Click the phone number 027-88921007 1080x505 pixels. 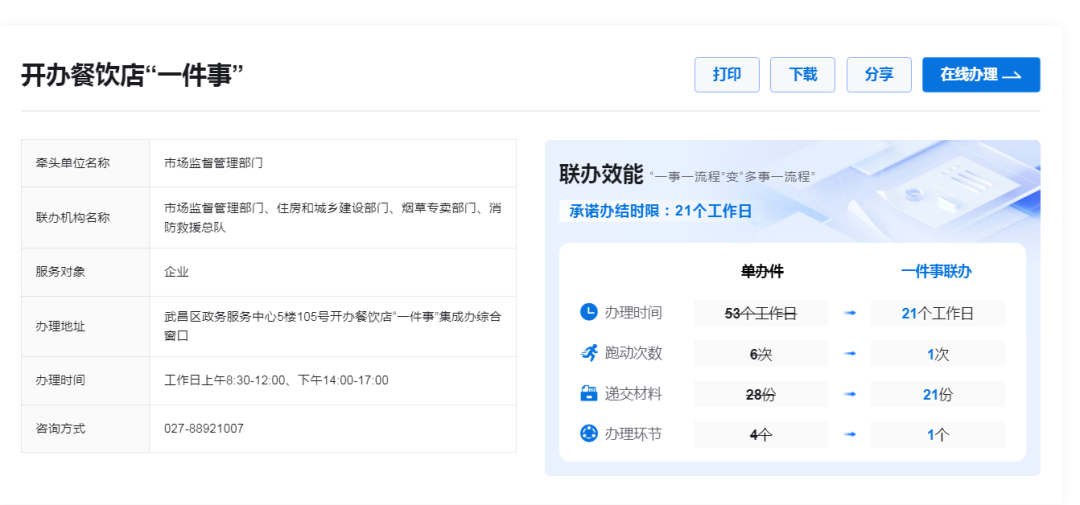(204, 428)
